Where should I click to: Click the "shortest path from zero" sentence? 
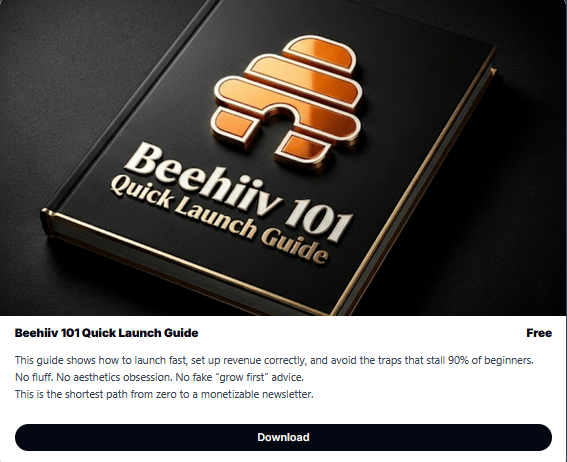tap(164, 394)
